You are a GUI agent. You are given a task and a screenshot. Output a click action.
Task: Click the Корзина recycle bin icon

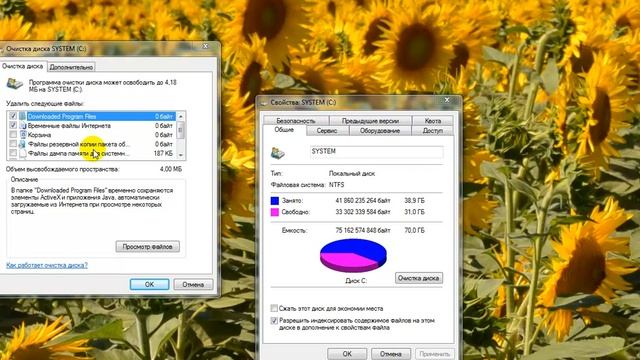pyautogui.click(x=22, y=135)
